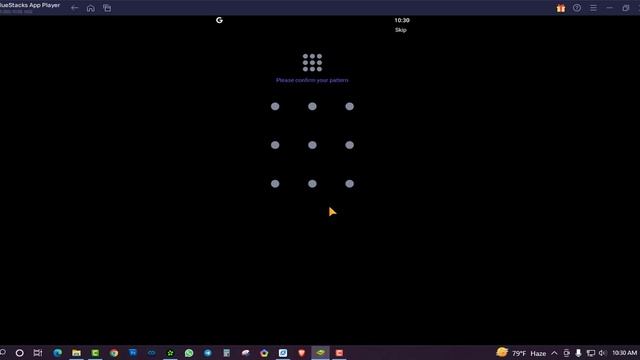Image resolution: width=640 pixels, height=360 pixels.
Task: Open the weather widget showing 79°F Haze
Action: 521,353
